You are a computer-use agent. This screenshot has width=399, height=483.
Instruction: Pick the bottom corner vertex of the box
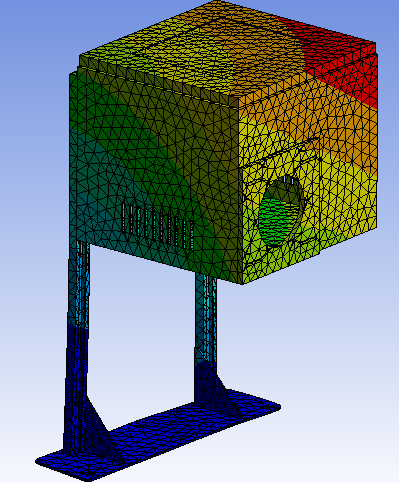coord(242,284)
